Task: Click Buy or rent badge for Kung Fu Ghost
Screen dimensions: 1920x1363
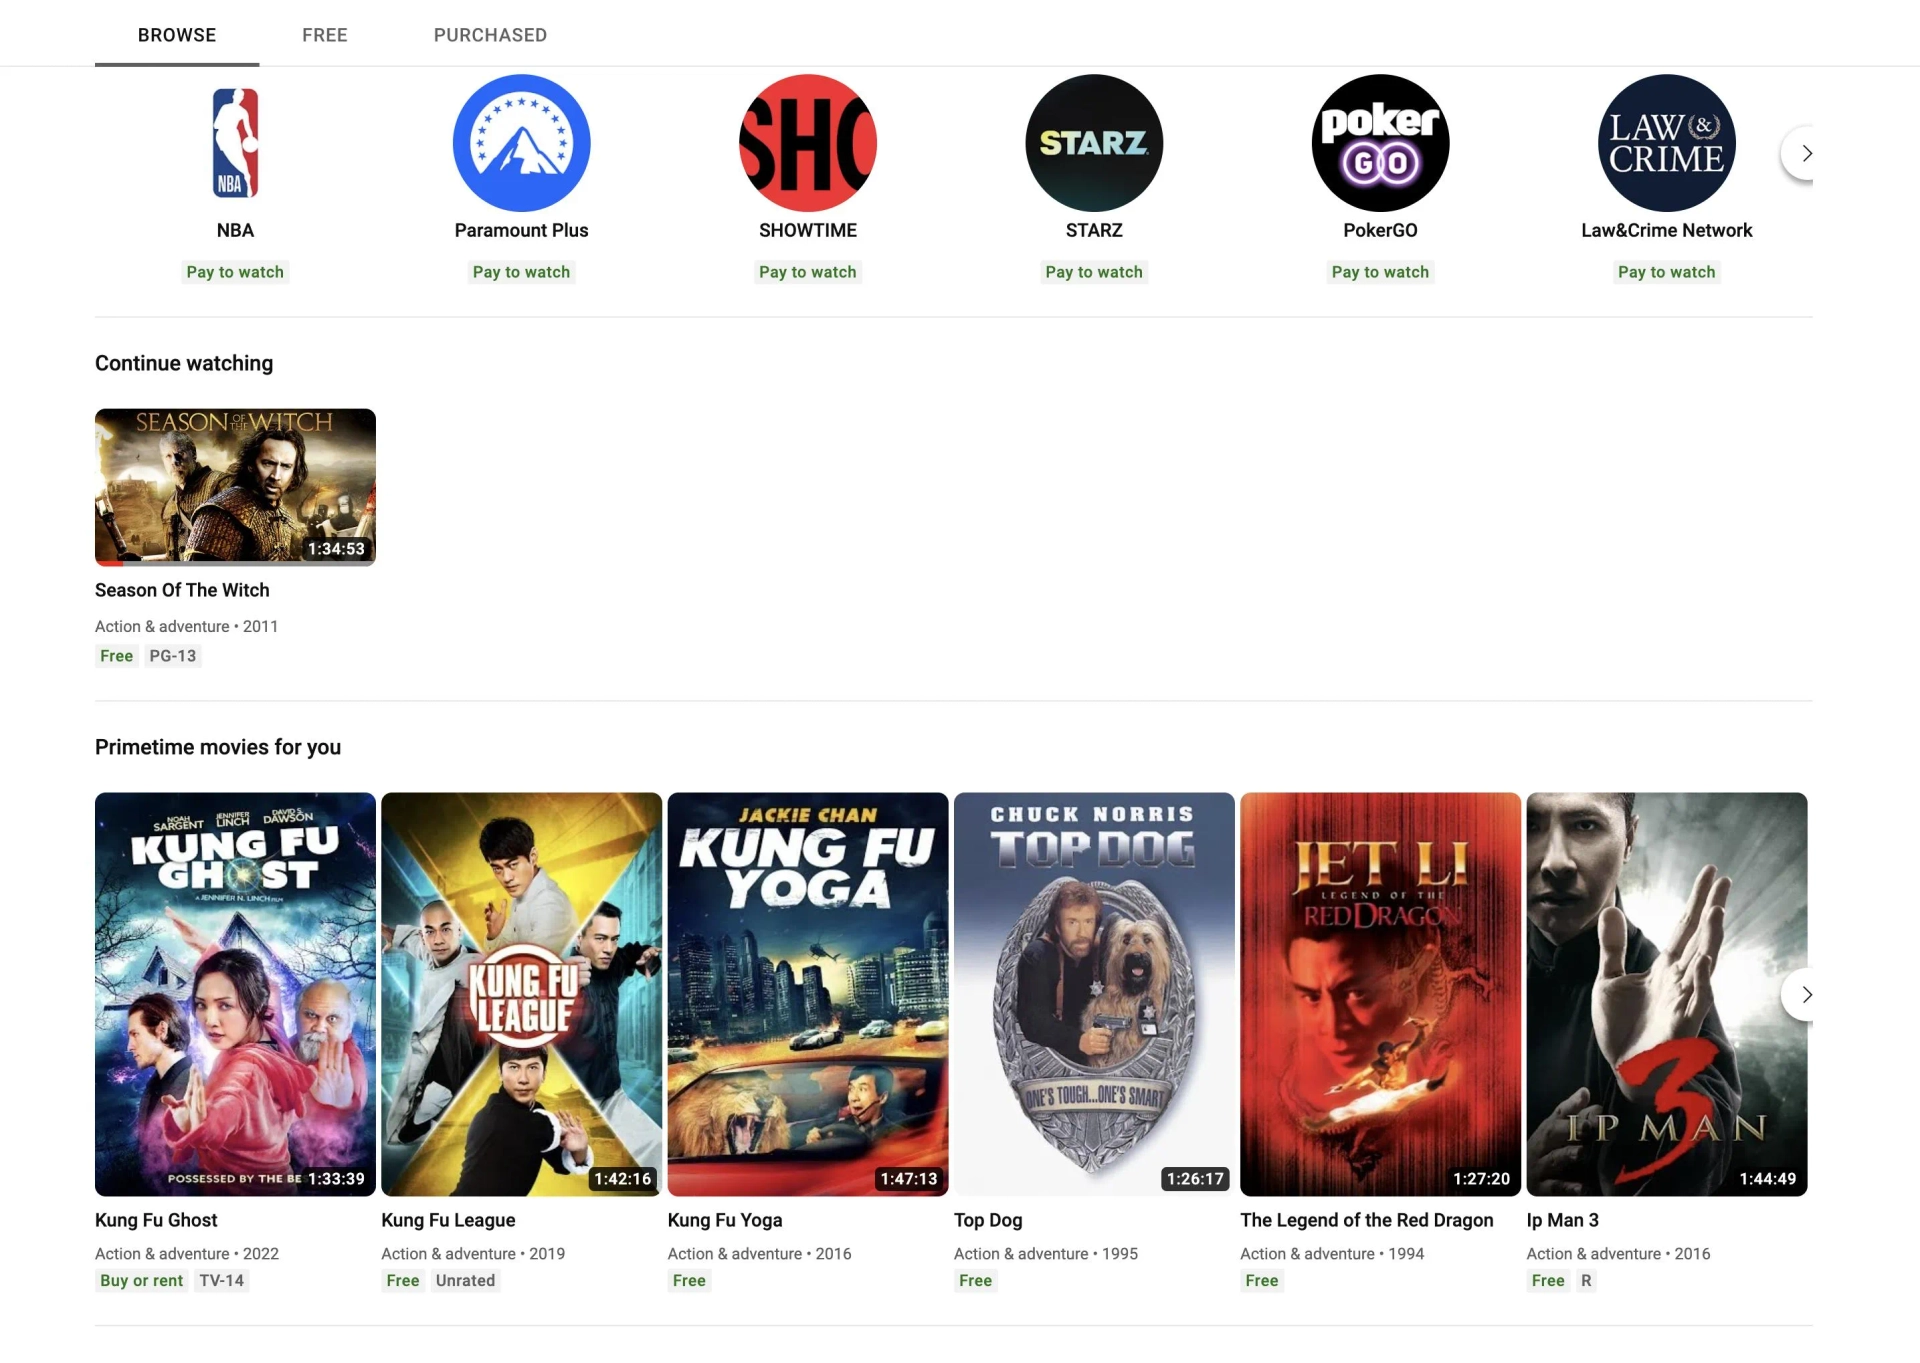Action: click(141, 1280)
